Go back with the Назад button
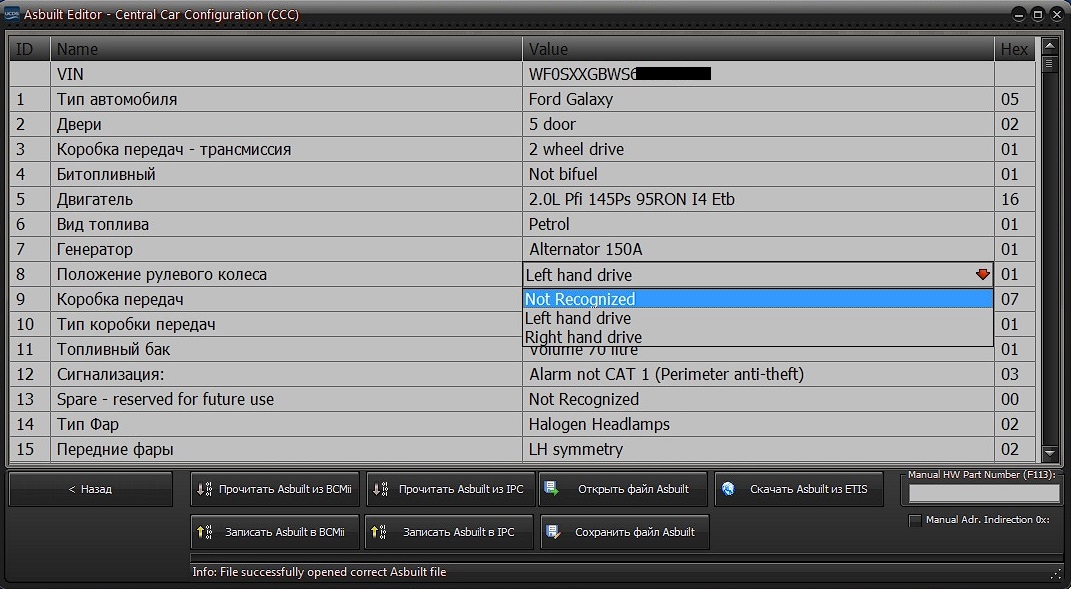 [x=90, y=490]
